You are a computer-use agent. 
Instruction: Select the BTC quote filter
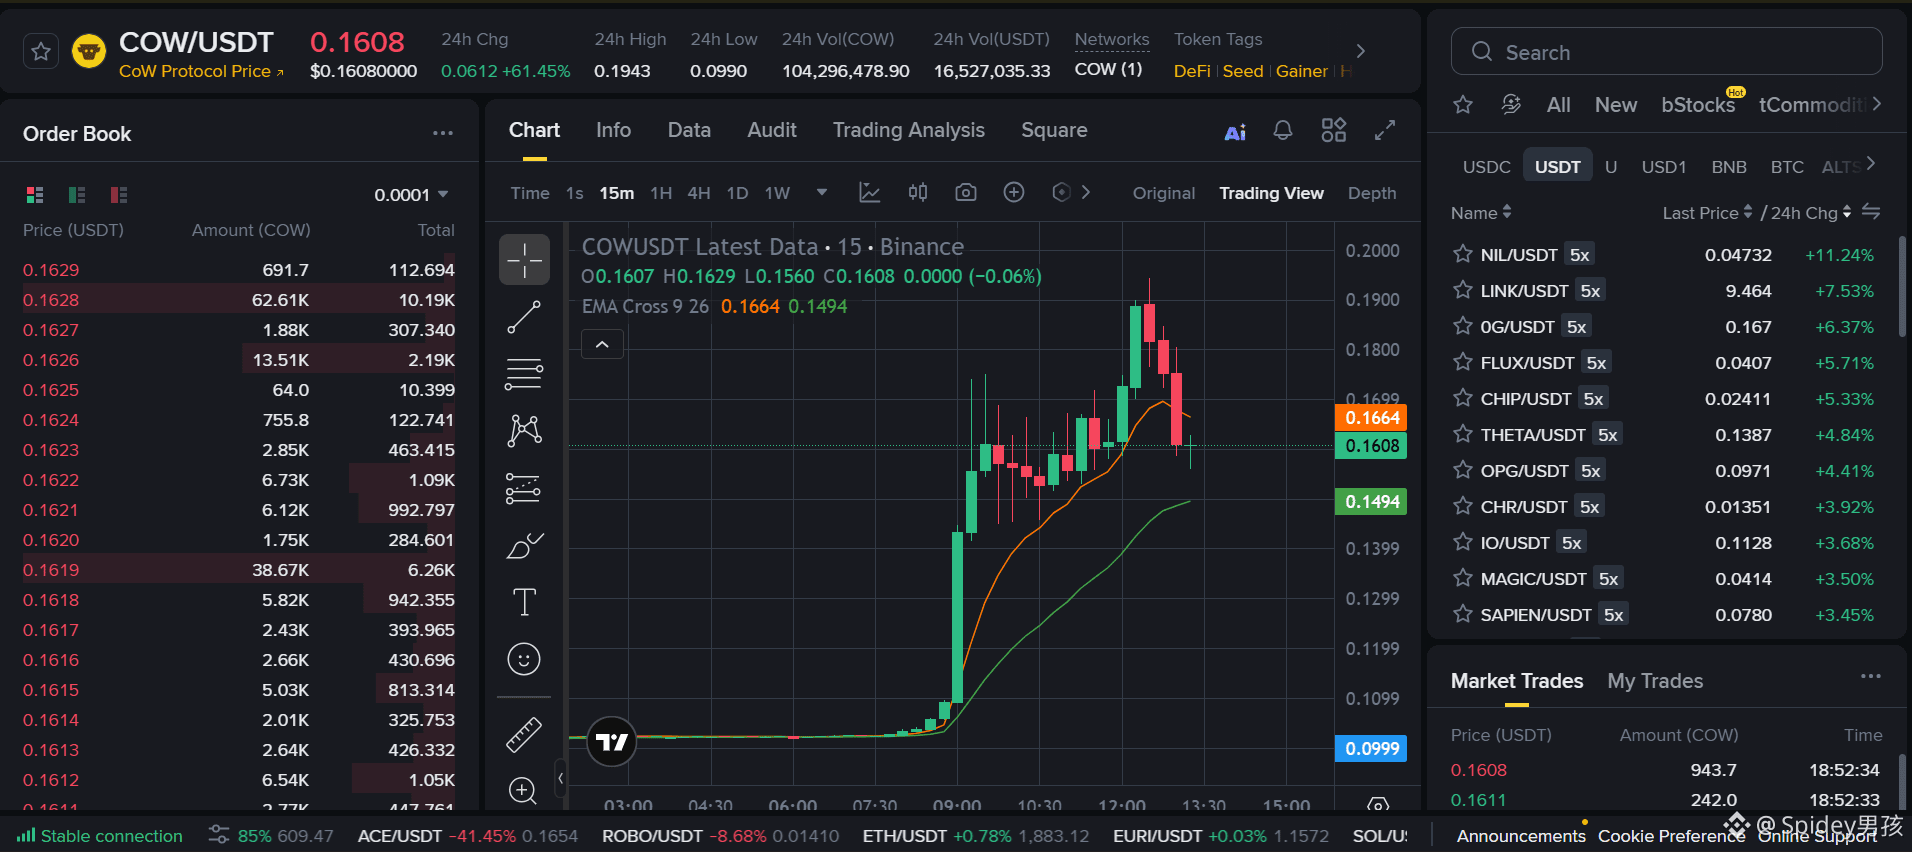(x=1786, y=167)
